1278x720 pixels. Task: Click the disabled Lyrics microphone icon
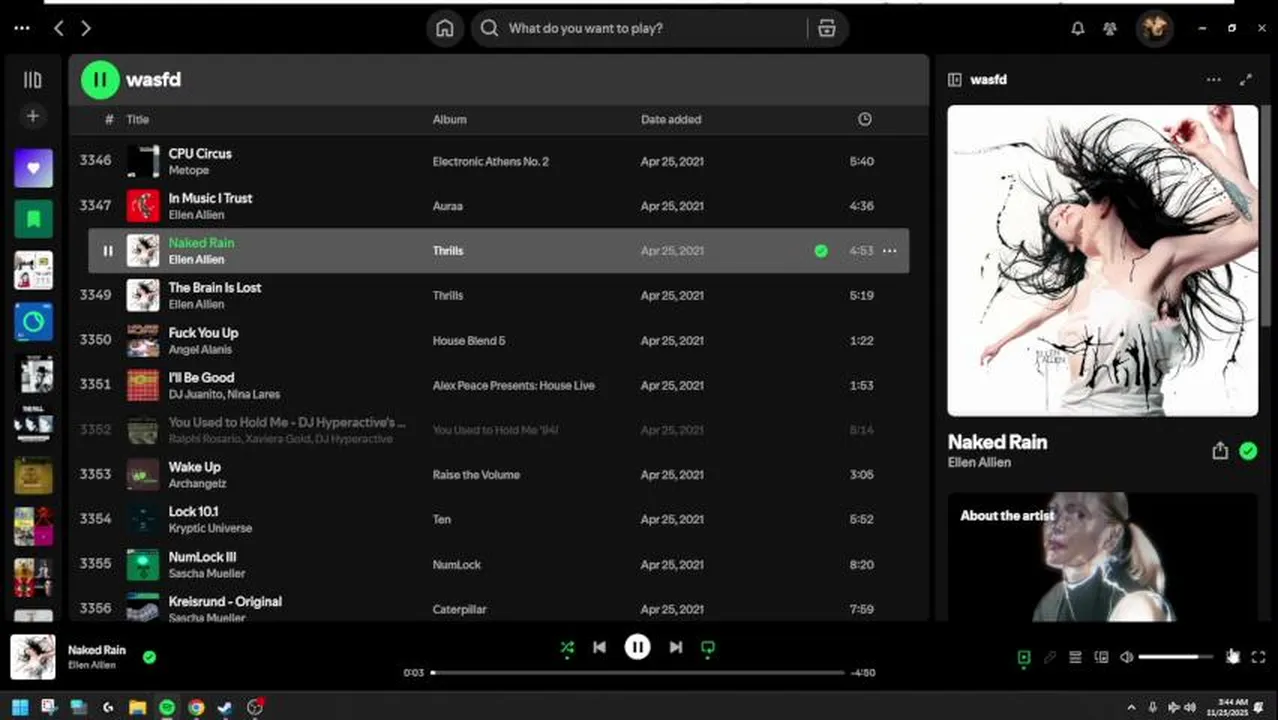pos(1049,657)
